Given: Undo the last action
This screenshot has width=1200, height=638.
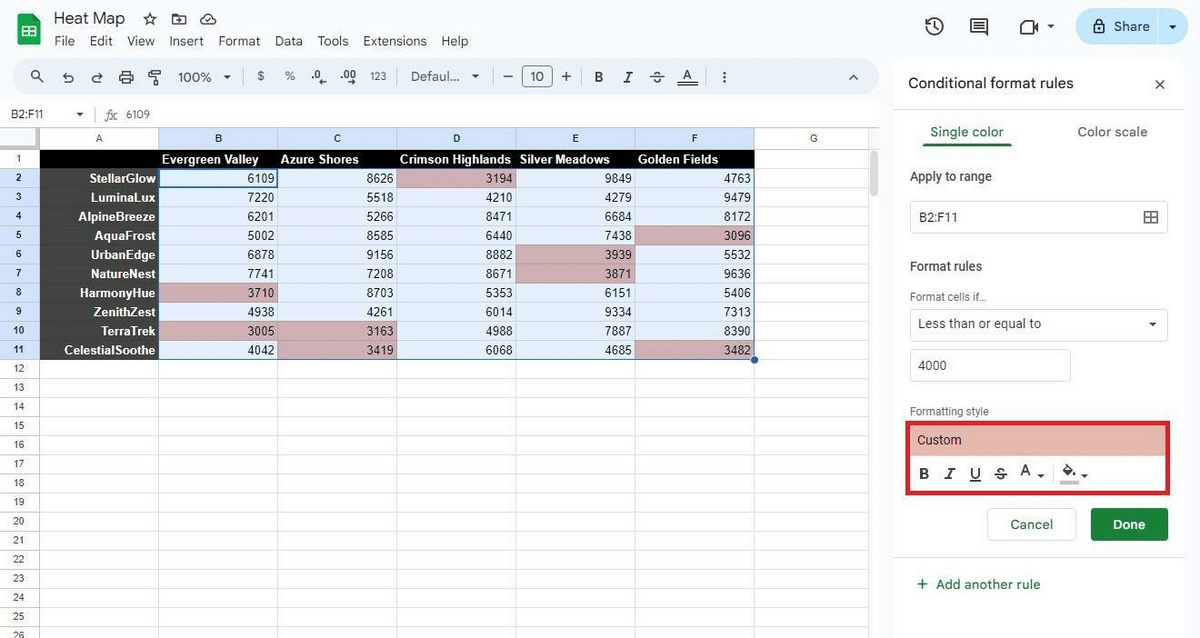Looking at the screenshot, I should (68, 77).
